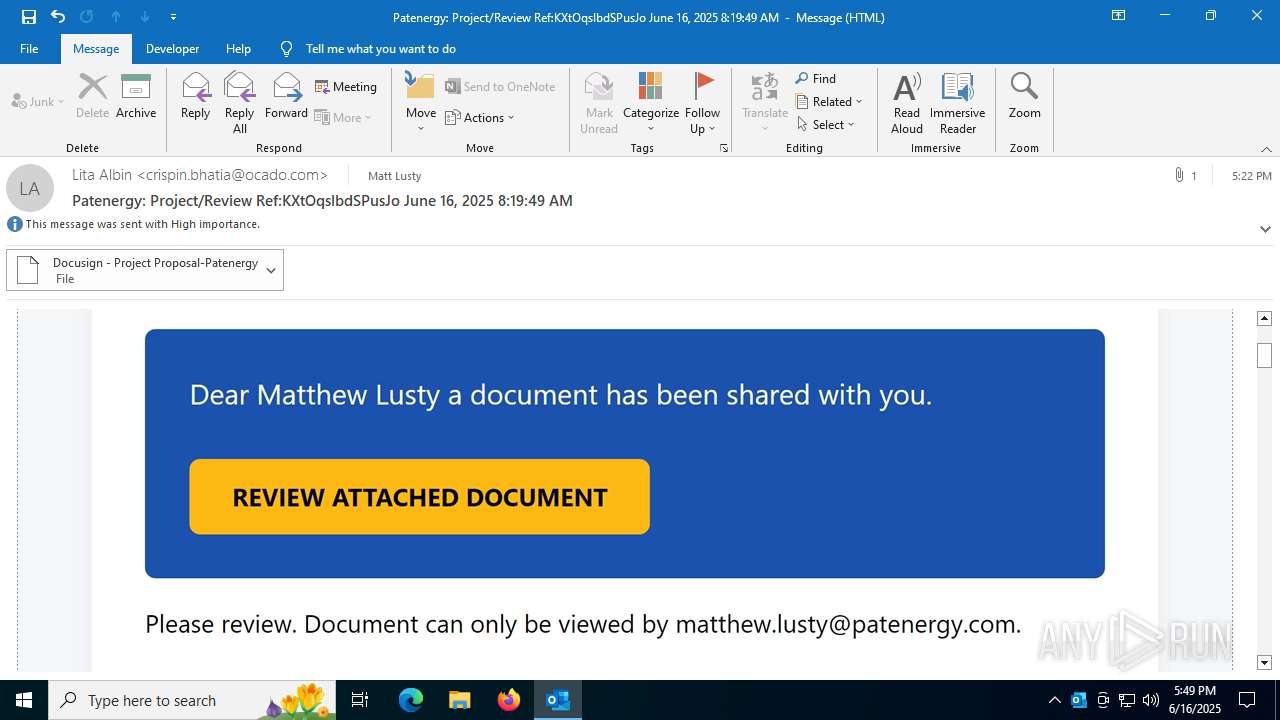Open the Select dropdown
This screenshot has height=720, width=1280.
(x=826, y=124)
